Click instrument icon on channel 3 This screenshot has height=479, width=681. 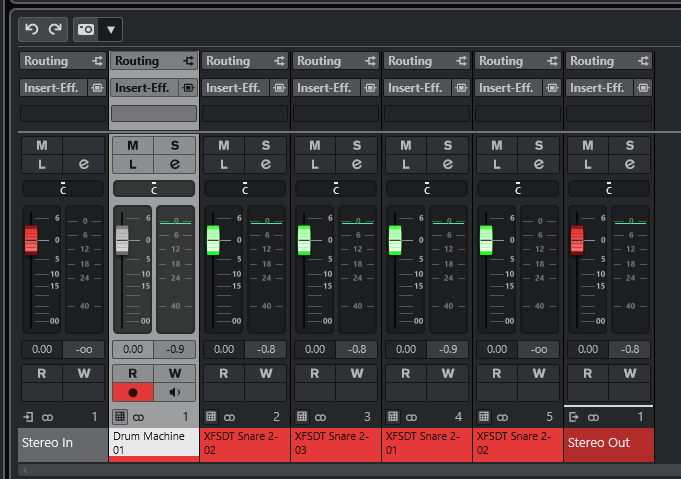pos(302,417)
